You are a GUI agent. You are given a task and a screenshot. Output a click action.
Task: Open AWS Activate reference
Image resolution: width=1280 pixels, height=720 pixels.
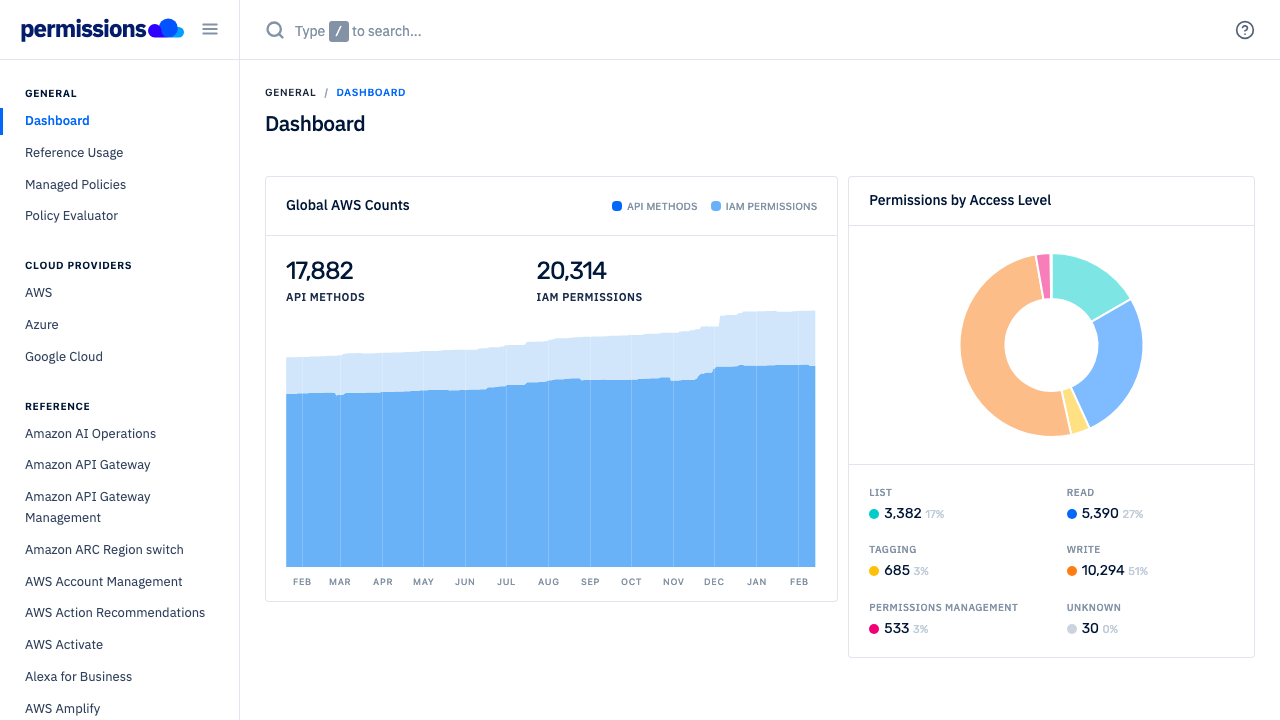[64, 645]
